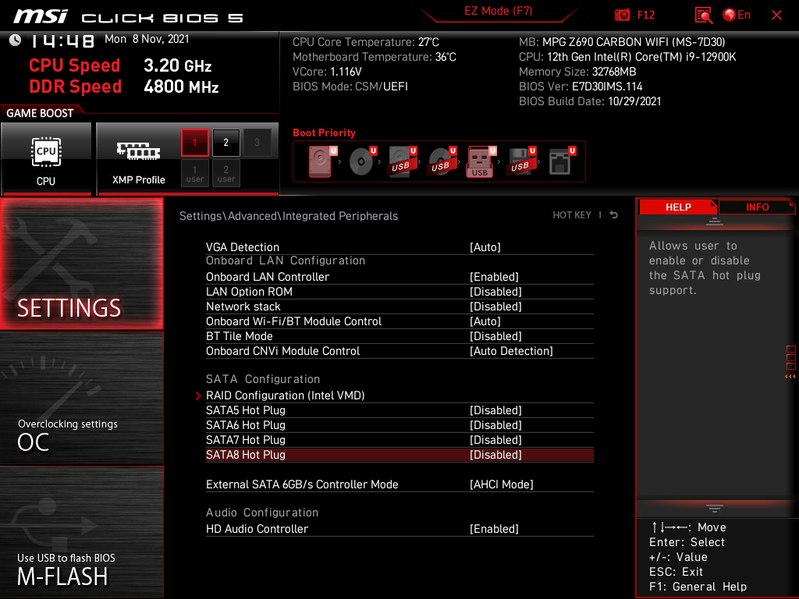The width and height of the screenshot is (799, 599).
Task: Select XMP profile 2
Action: [226, 143]
